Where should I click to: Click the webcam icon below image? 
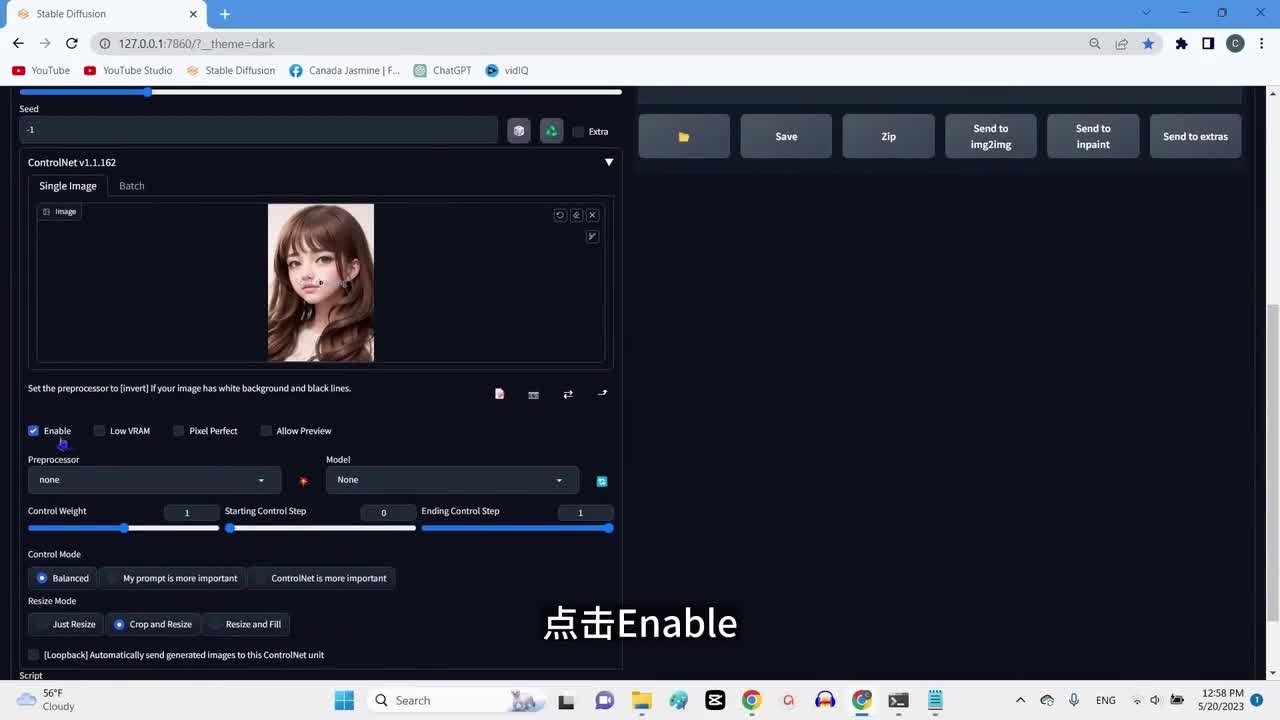click(533, 394)
